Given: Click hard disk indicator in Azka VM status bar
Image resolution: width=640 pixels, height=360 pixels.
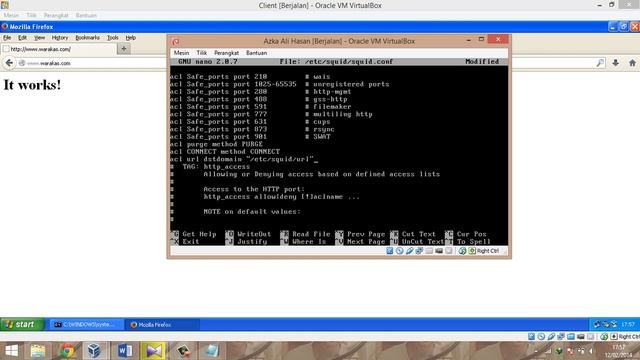Looking at the screenshot, I should coord(390,251).
